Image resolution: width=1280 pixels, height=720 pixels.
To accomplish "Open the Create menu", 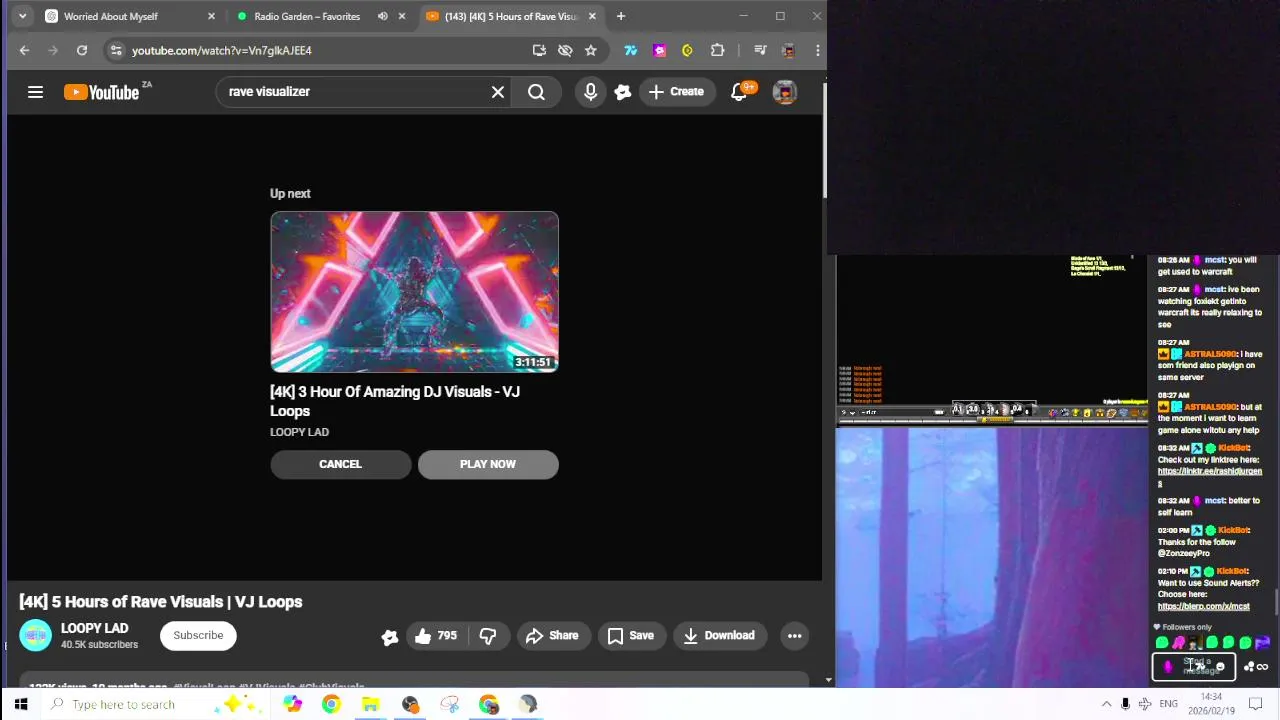I will coord(677,92).
